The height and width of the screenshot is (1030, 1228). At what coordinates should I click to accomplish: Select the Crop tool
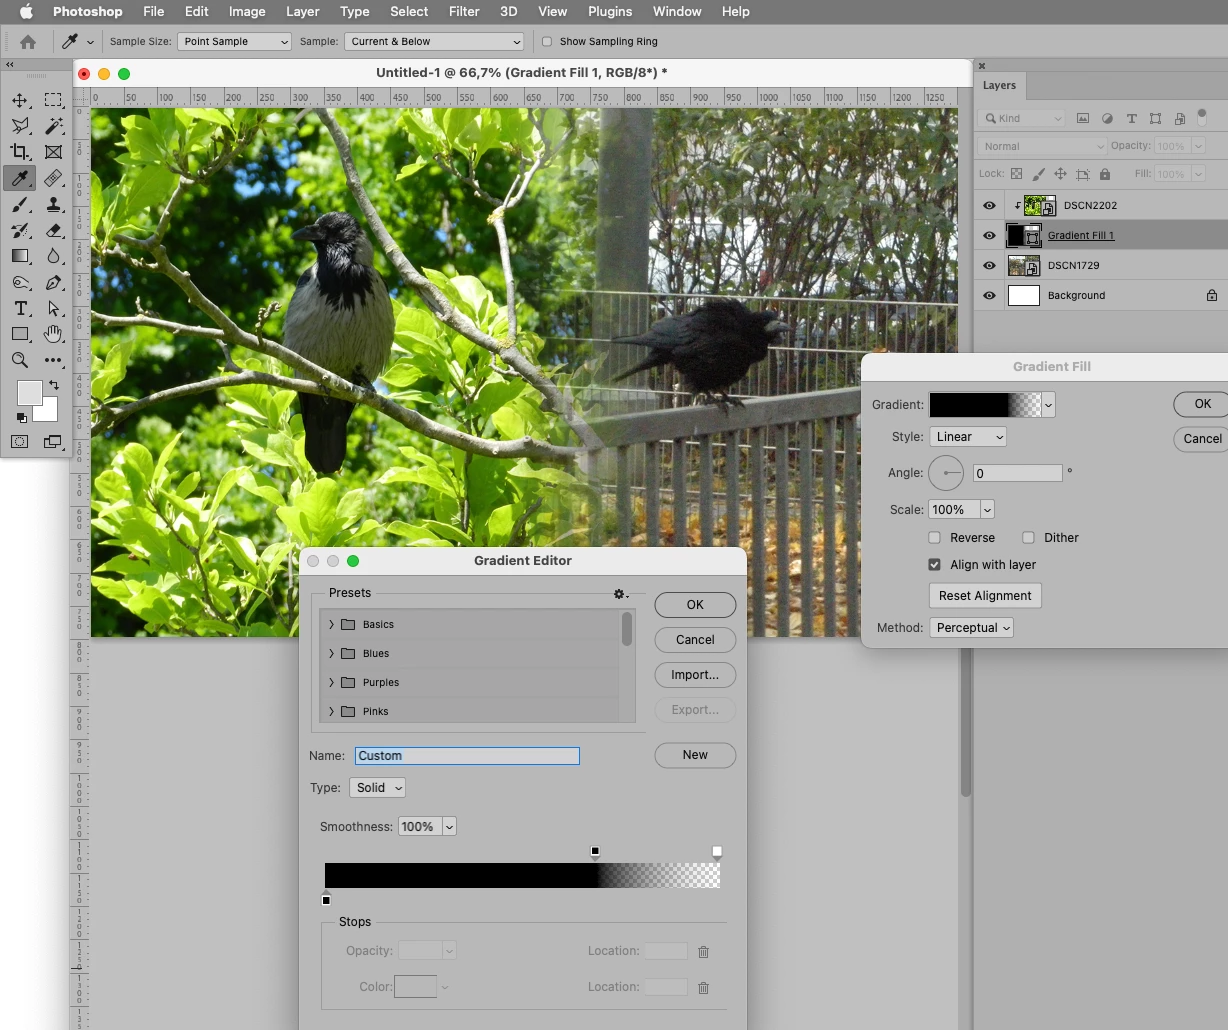pyautogui.click(x=20, y=152)
